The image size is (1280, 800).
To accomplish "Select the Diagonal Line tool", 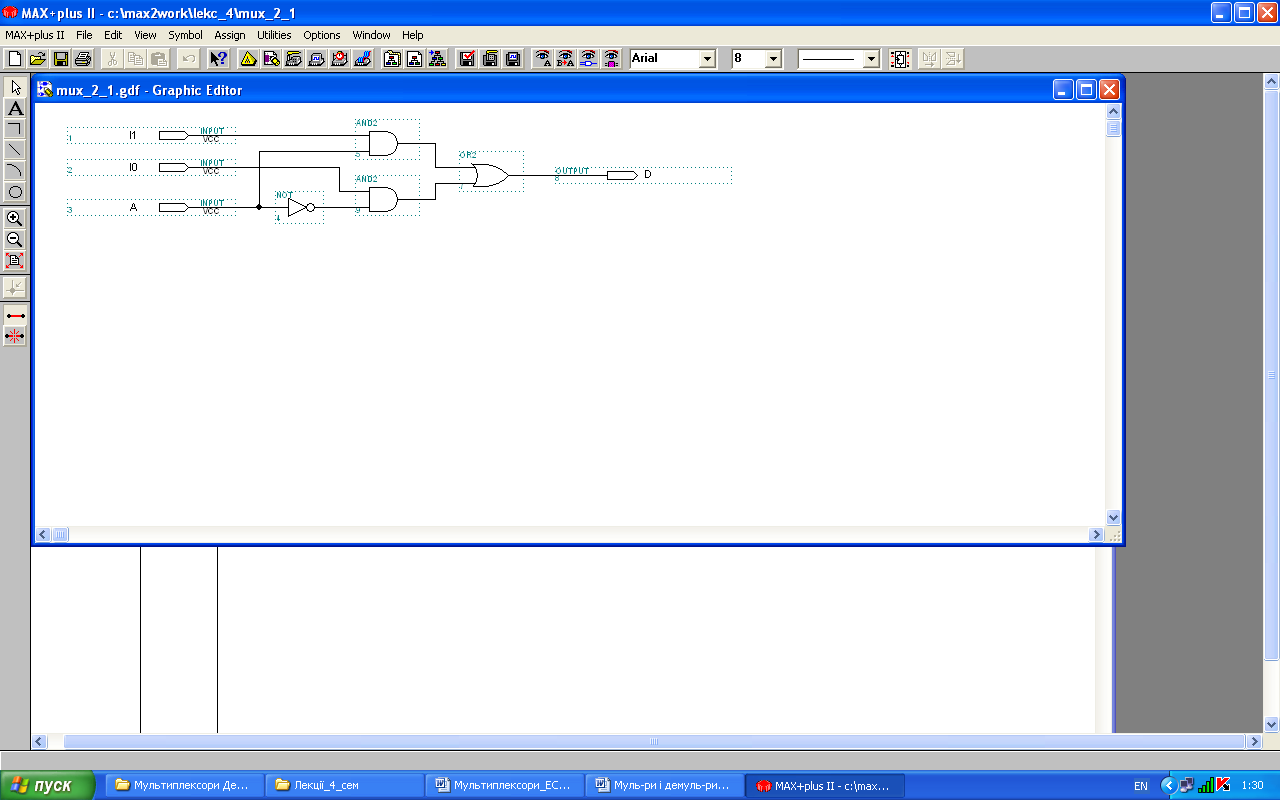I will click(x=15, y=150).
